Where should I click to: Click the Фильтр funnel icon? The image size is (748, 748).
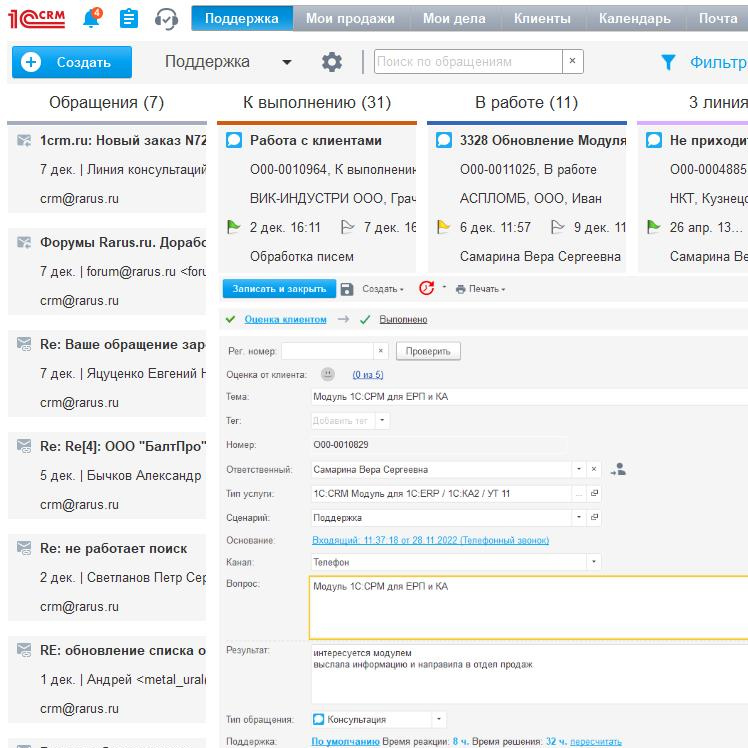(x=668, y=62)
